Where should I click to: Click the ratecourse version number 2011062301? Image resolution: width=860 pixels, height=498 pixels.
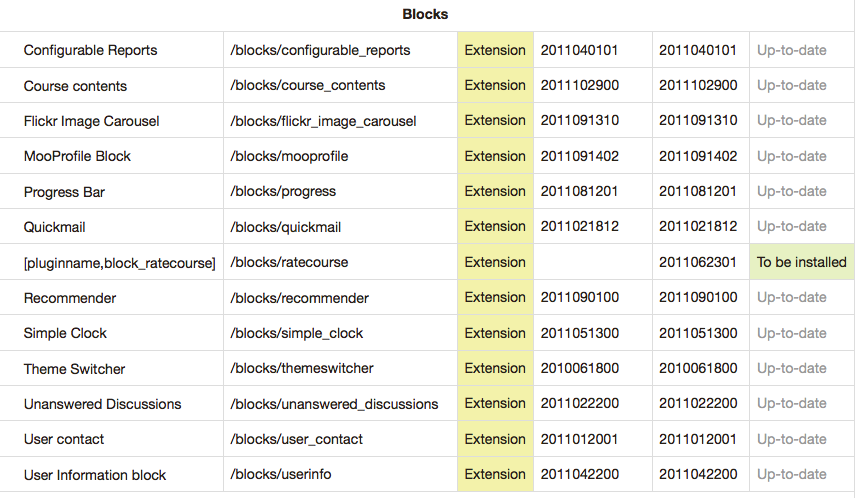coord(698,262)
